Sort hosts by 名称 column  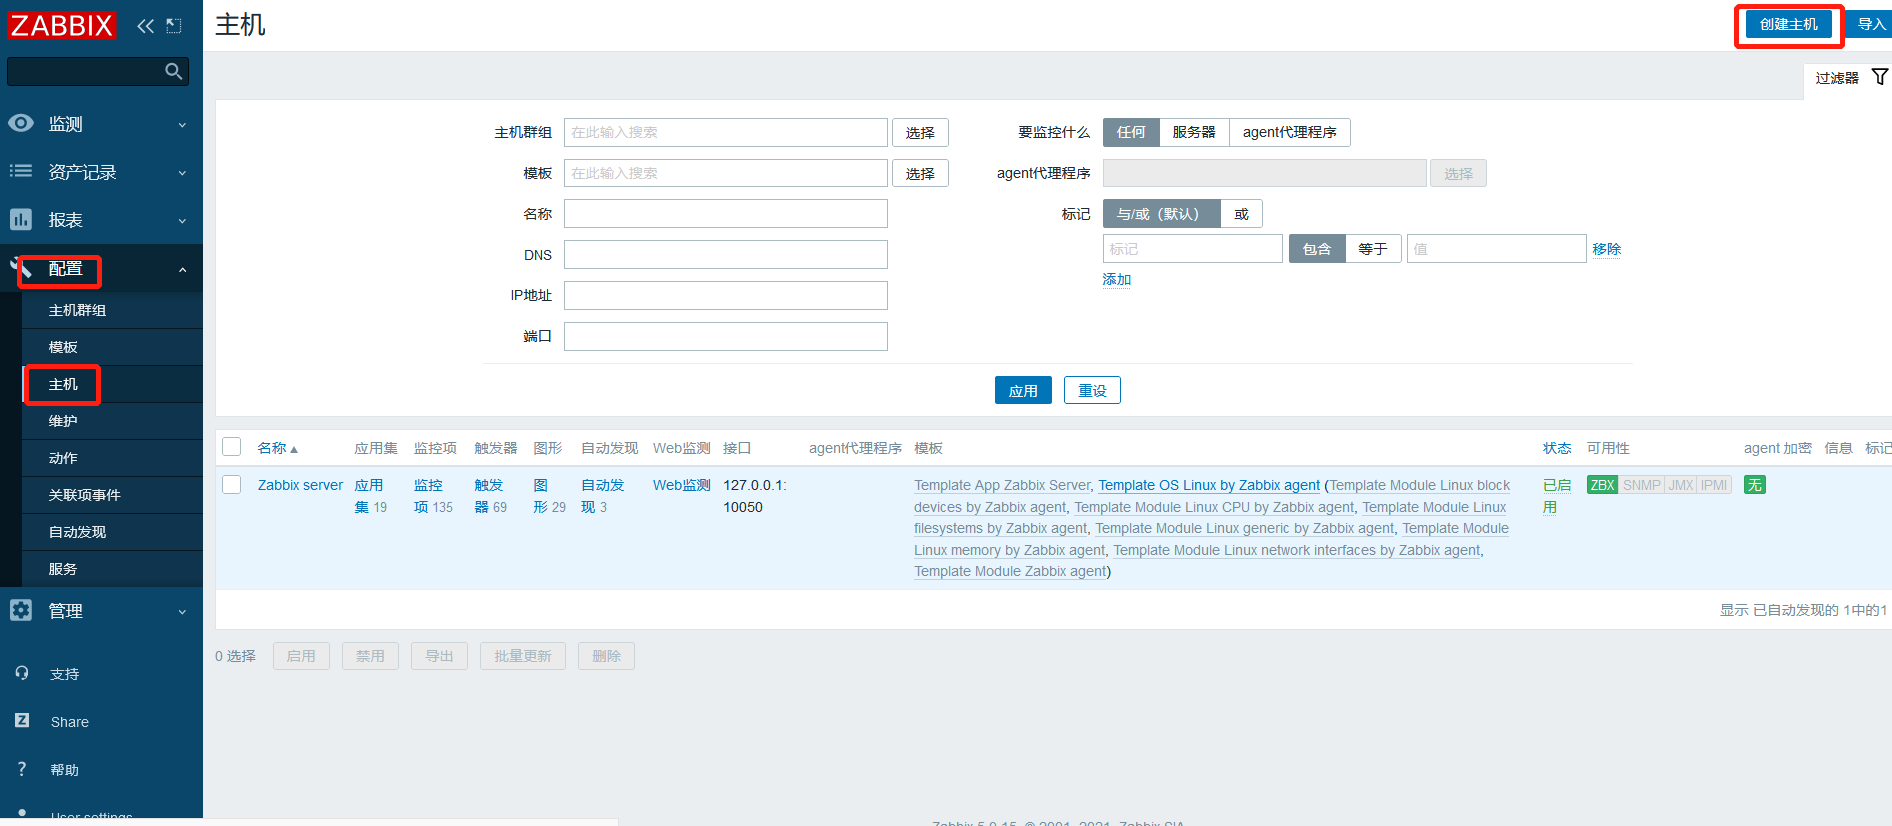(x=277, y=448)
